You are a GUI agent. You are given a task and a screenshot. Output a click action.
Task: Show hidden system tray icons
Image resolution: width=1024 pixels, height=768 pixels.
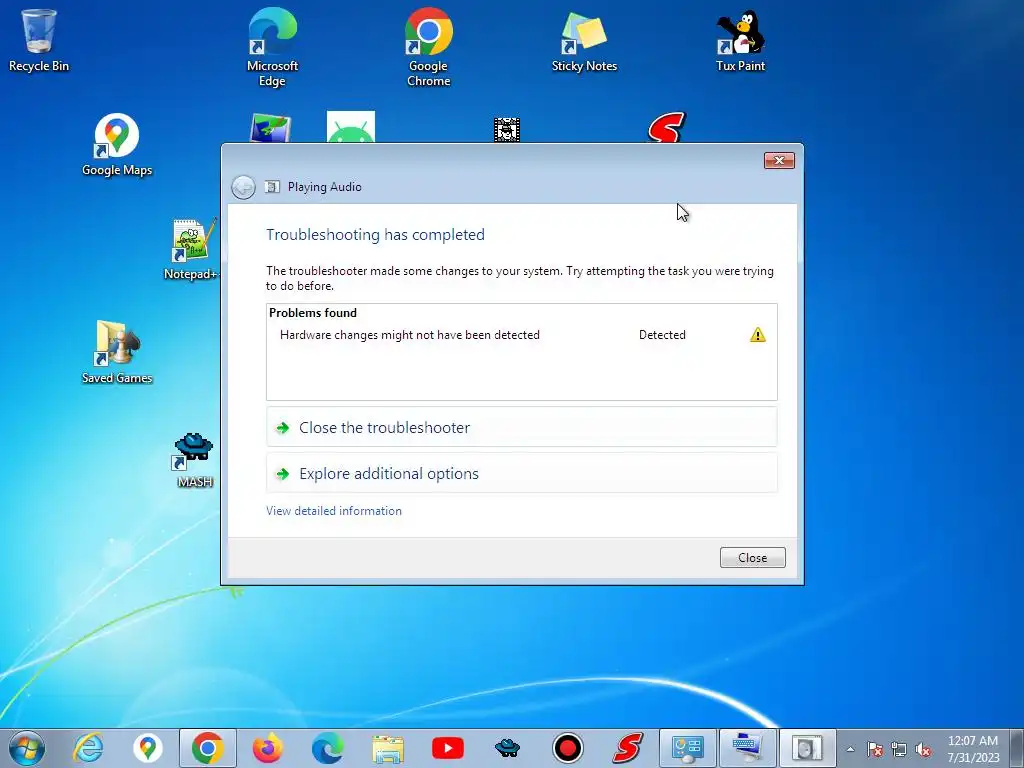pos(850,749)
